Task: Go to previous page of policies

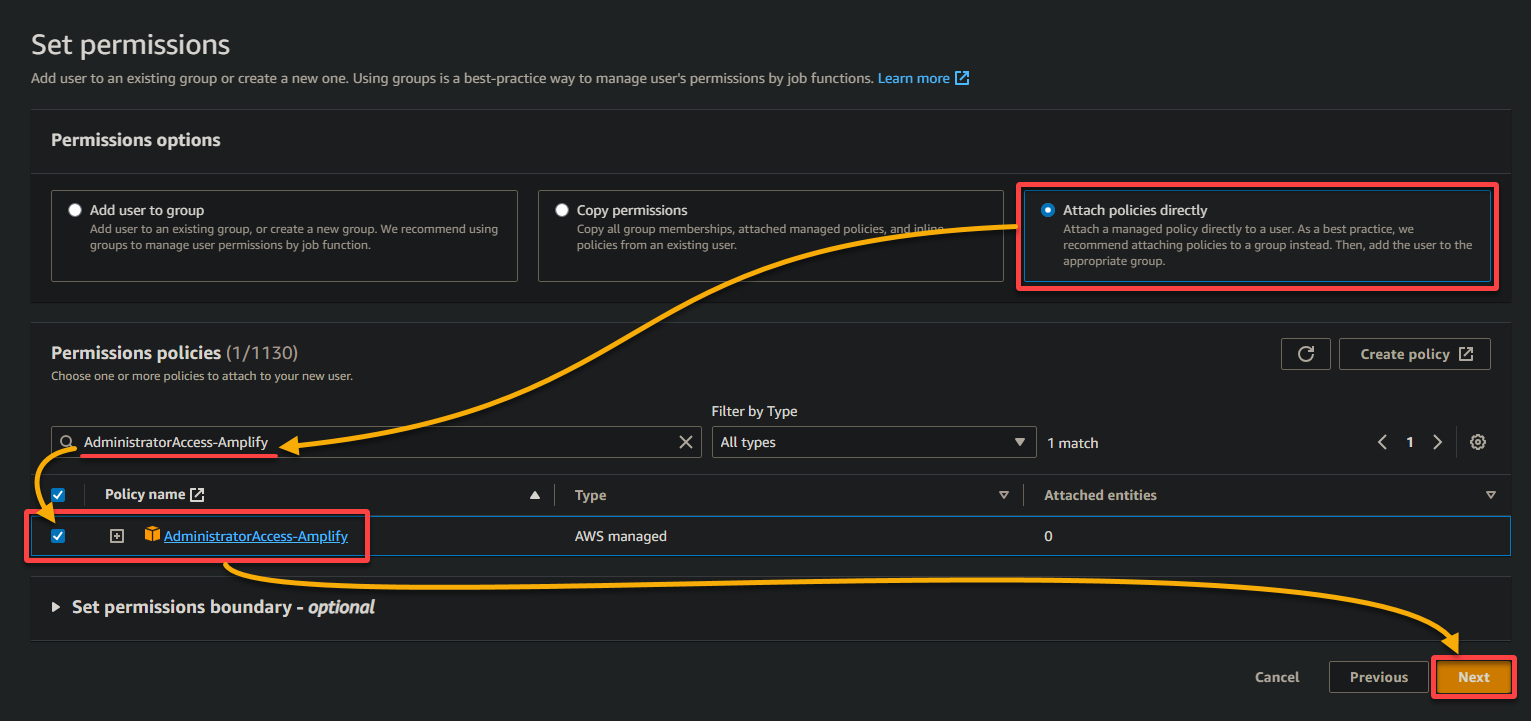Action: [1382, 442]
